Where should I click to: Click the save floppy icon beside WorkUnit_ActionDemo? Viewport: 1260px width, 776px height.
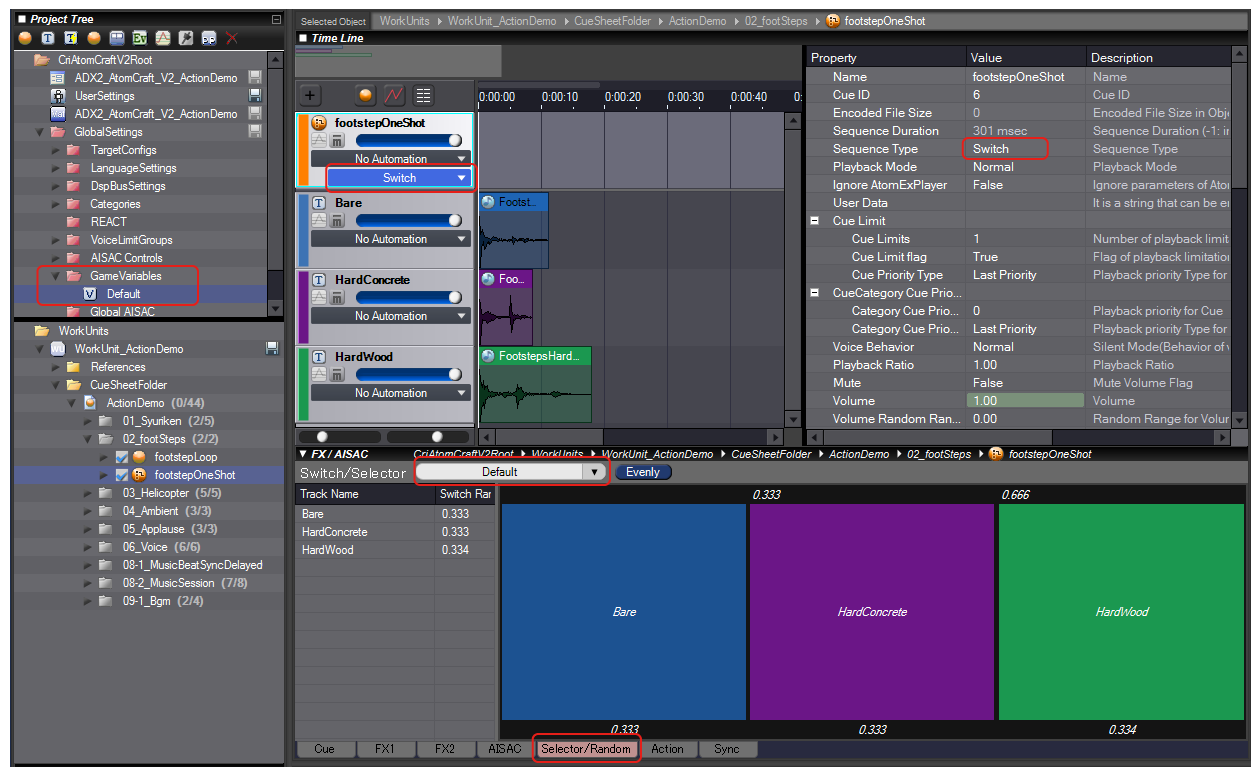[271, 349]
